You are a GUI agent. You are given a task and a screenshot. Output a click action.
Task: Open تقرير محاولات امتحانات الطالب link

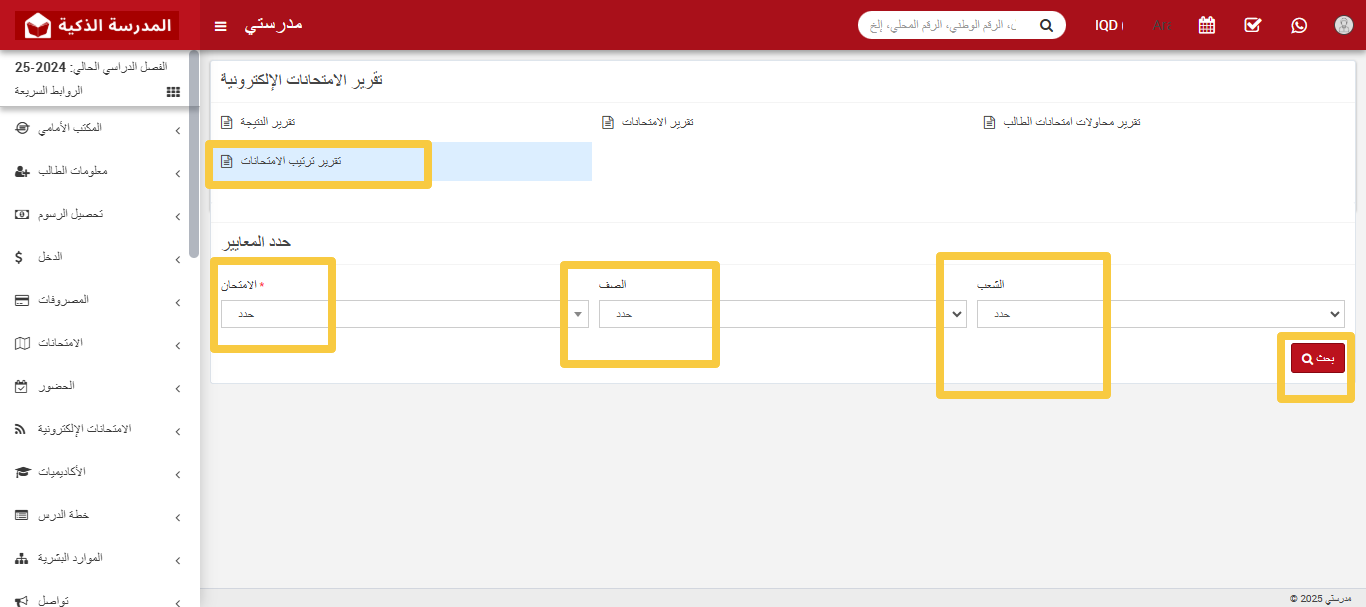[x=1062, y=122]
